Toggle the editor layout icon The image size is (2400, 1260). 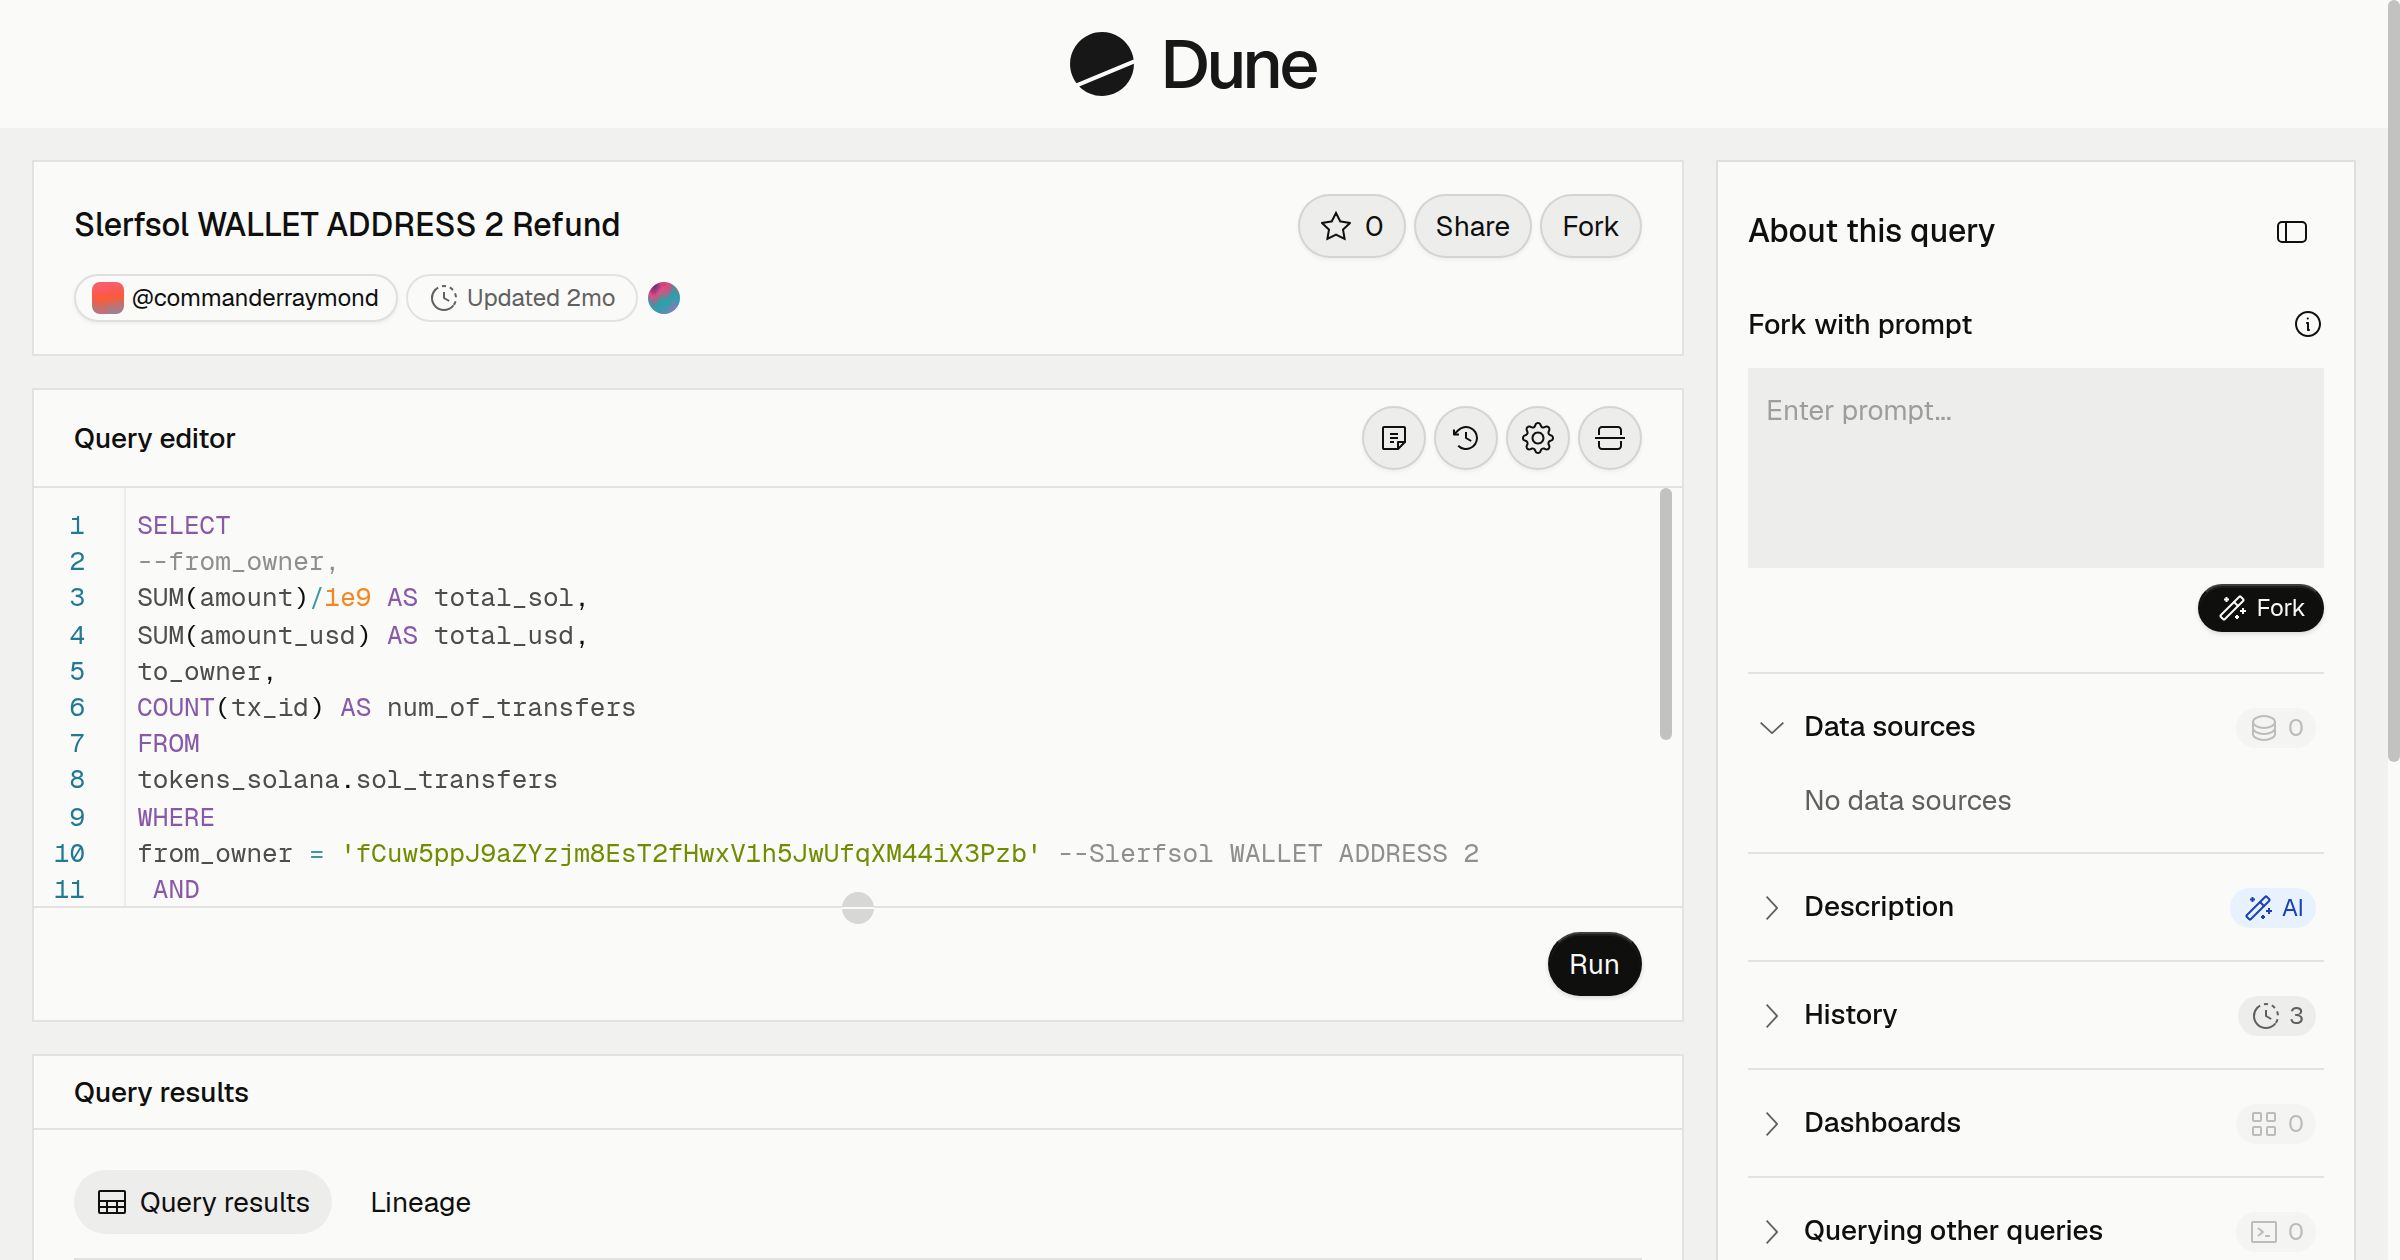(x=1610, y=438)
